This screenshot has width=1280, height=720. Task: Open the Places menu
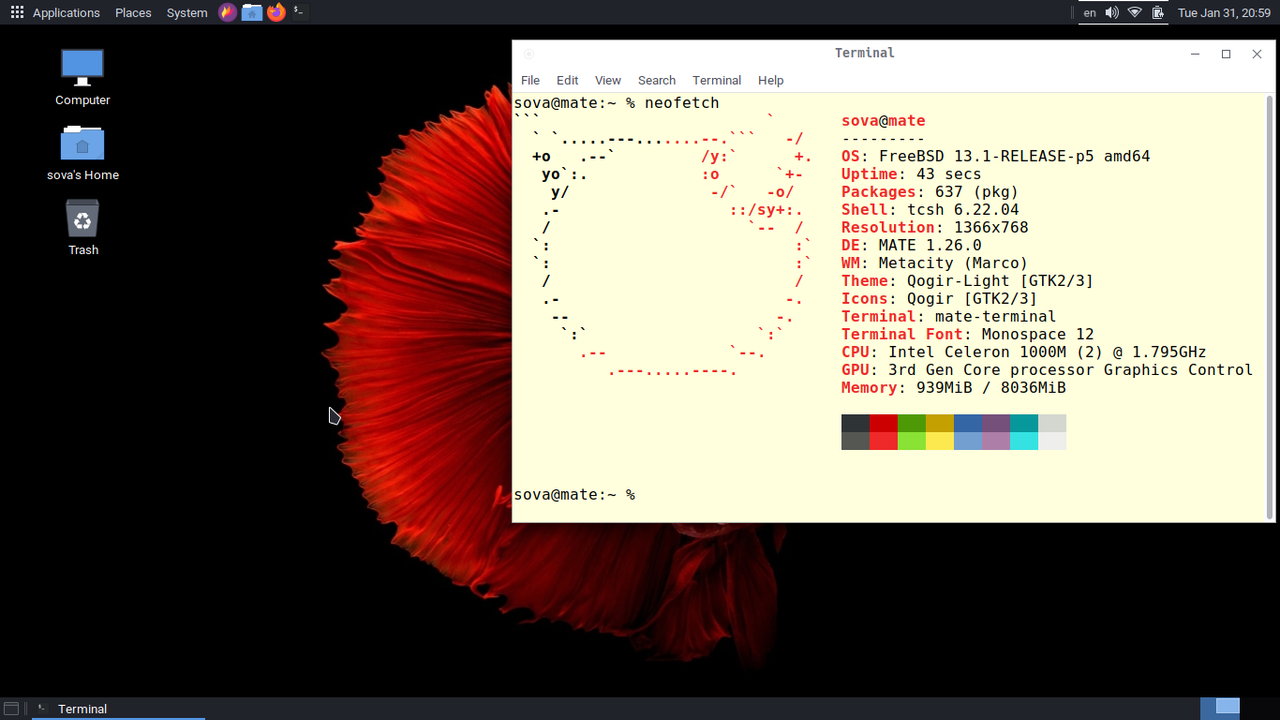click(133, 13)
